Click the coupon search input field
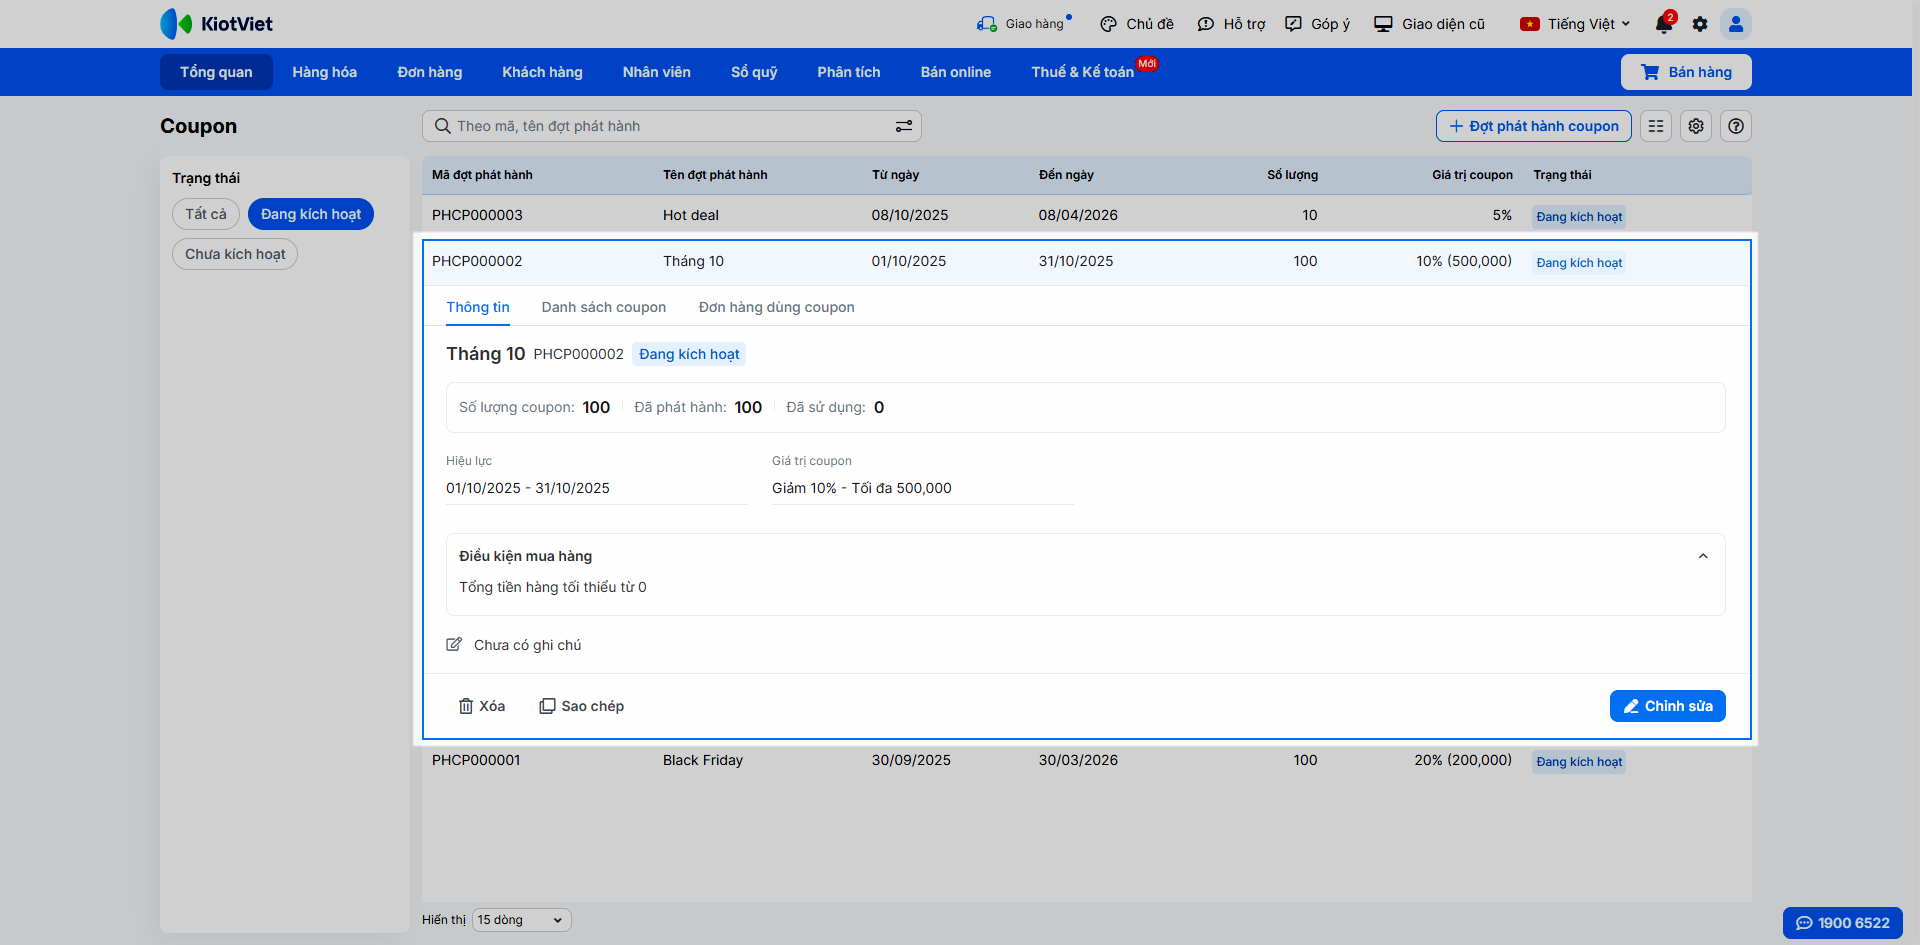This screenshot has height=945, width=1920. 660,126
